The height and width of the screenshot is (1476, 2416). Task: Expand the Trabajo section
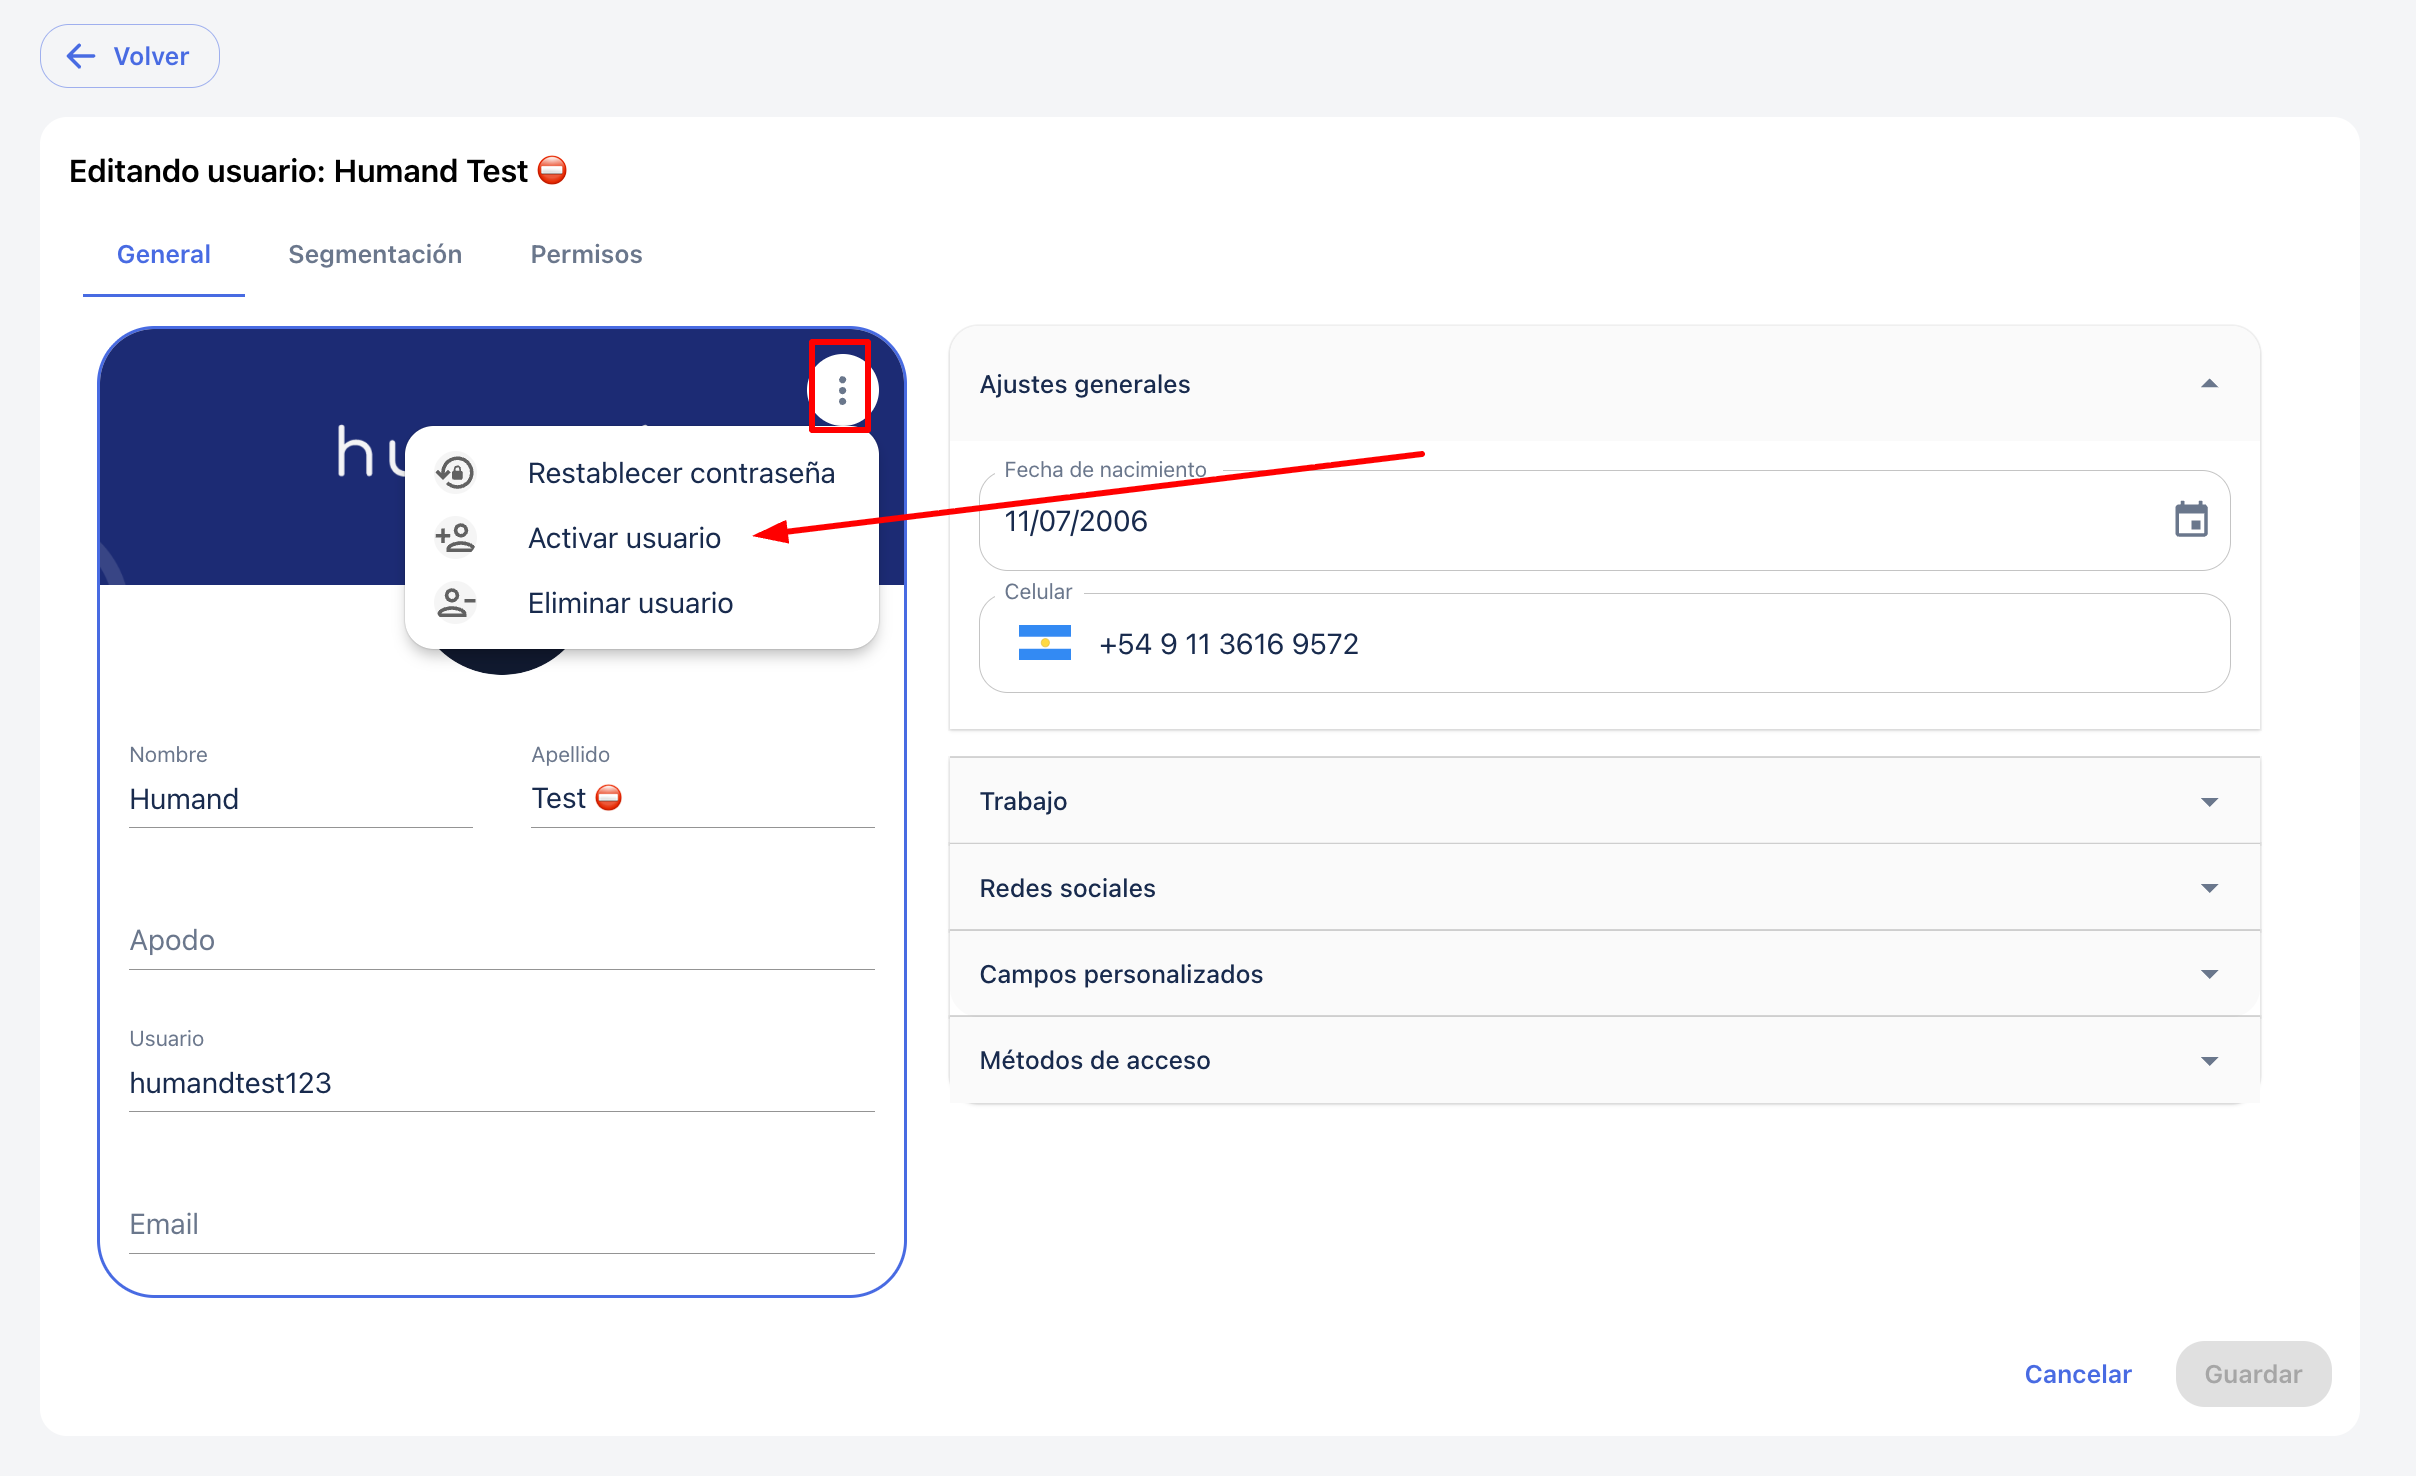click(2209, 801)
